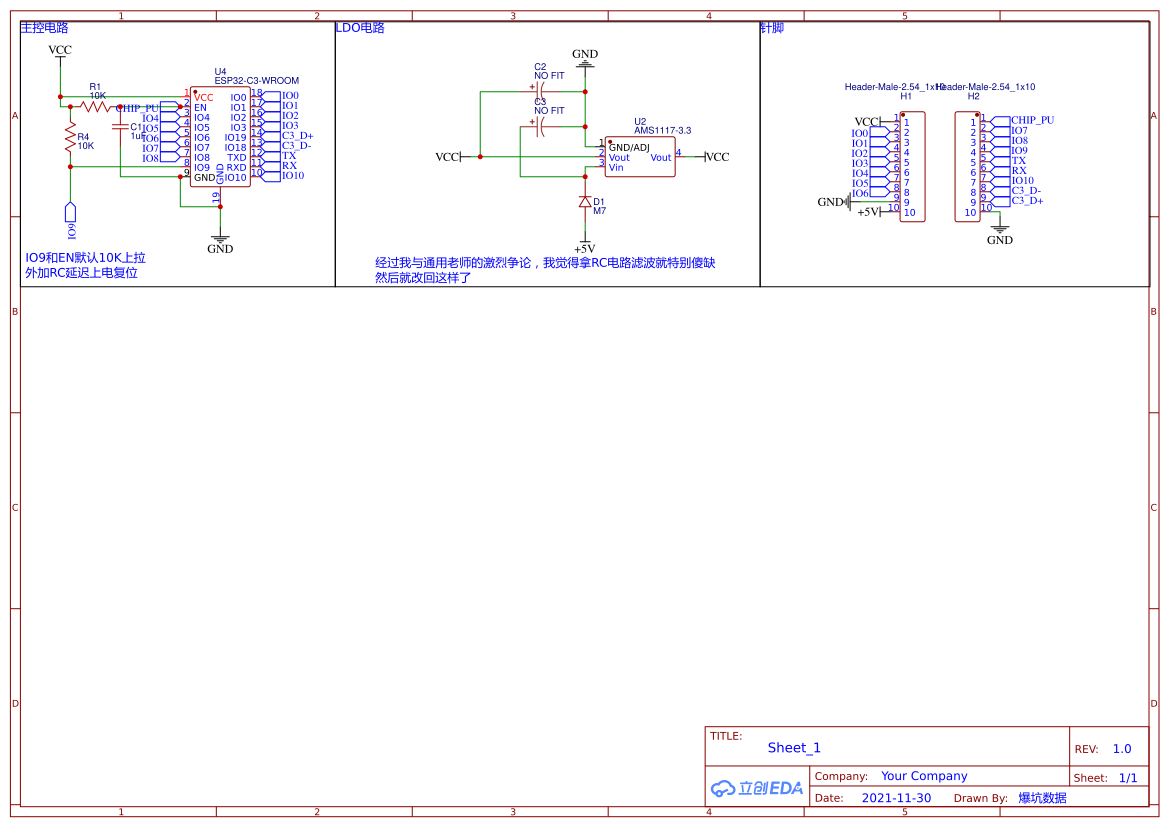Select the IO6 net port at H1
The width and height of the screenshot is (1169, 827).
pos(871,193)
